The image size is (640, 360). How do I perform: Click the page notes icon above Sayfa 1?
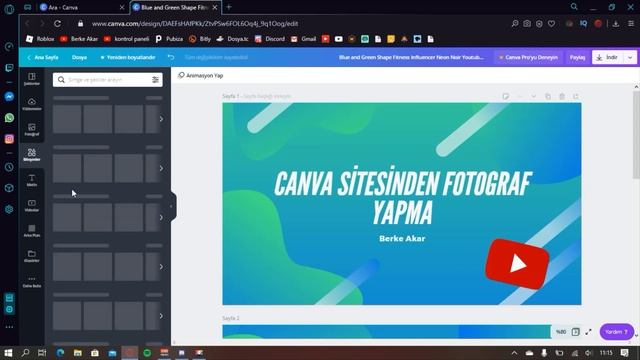(506, 96)
